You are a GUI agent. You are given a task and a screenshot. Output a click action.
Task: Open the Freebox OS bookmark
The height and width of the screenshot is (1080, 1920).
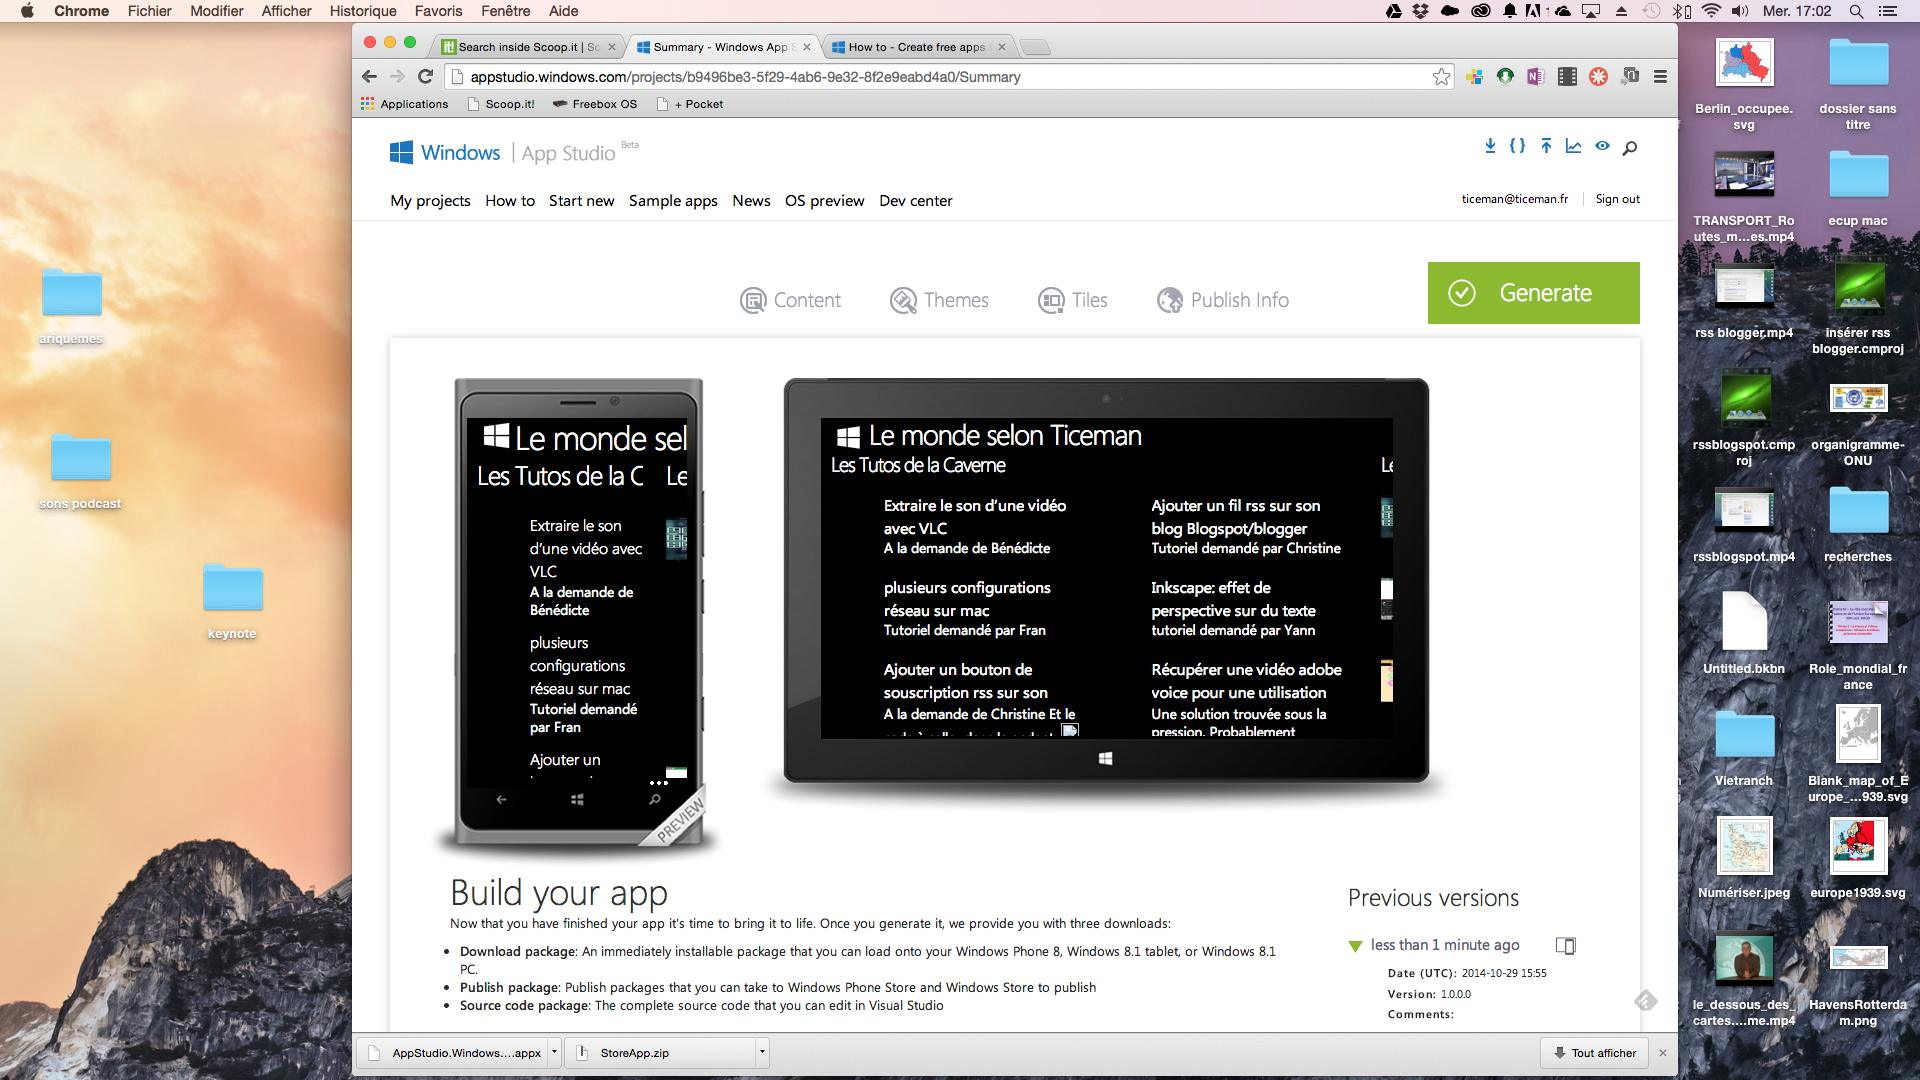(x=595, y=104)
